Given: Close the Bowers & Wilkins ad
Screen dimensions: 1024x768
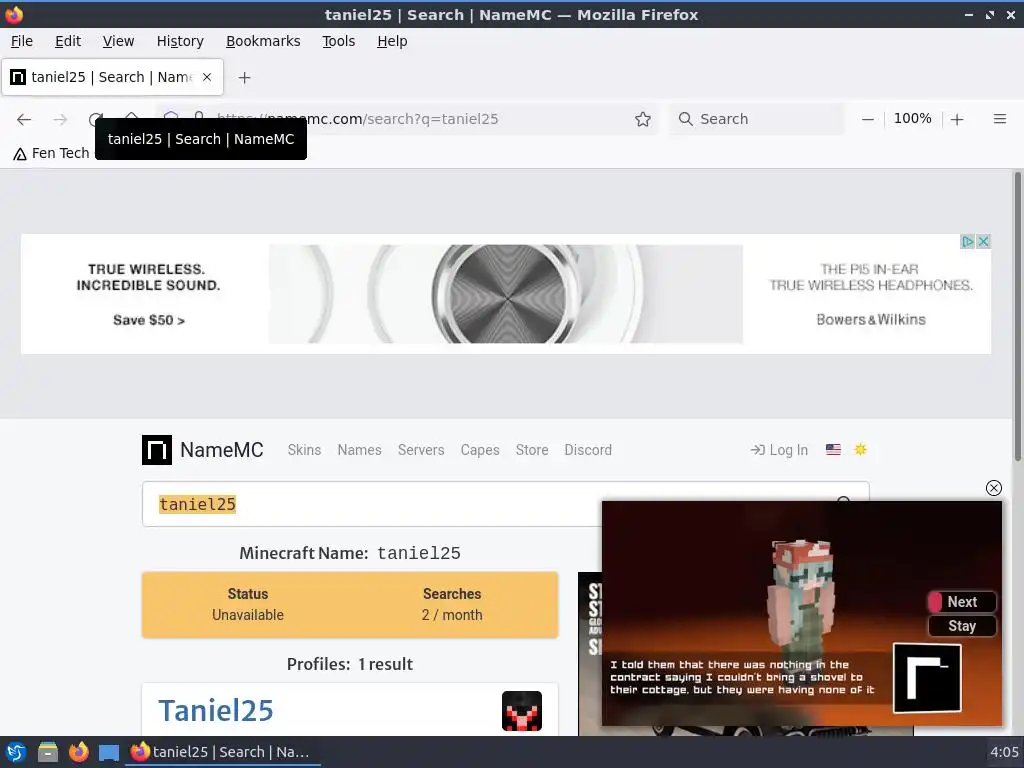Looking at the screenshot, I should point(984,242).
